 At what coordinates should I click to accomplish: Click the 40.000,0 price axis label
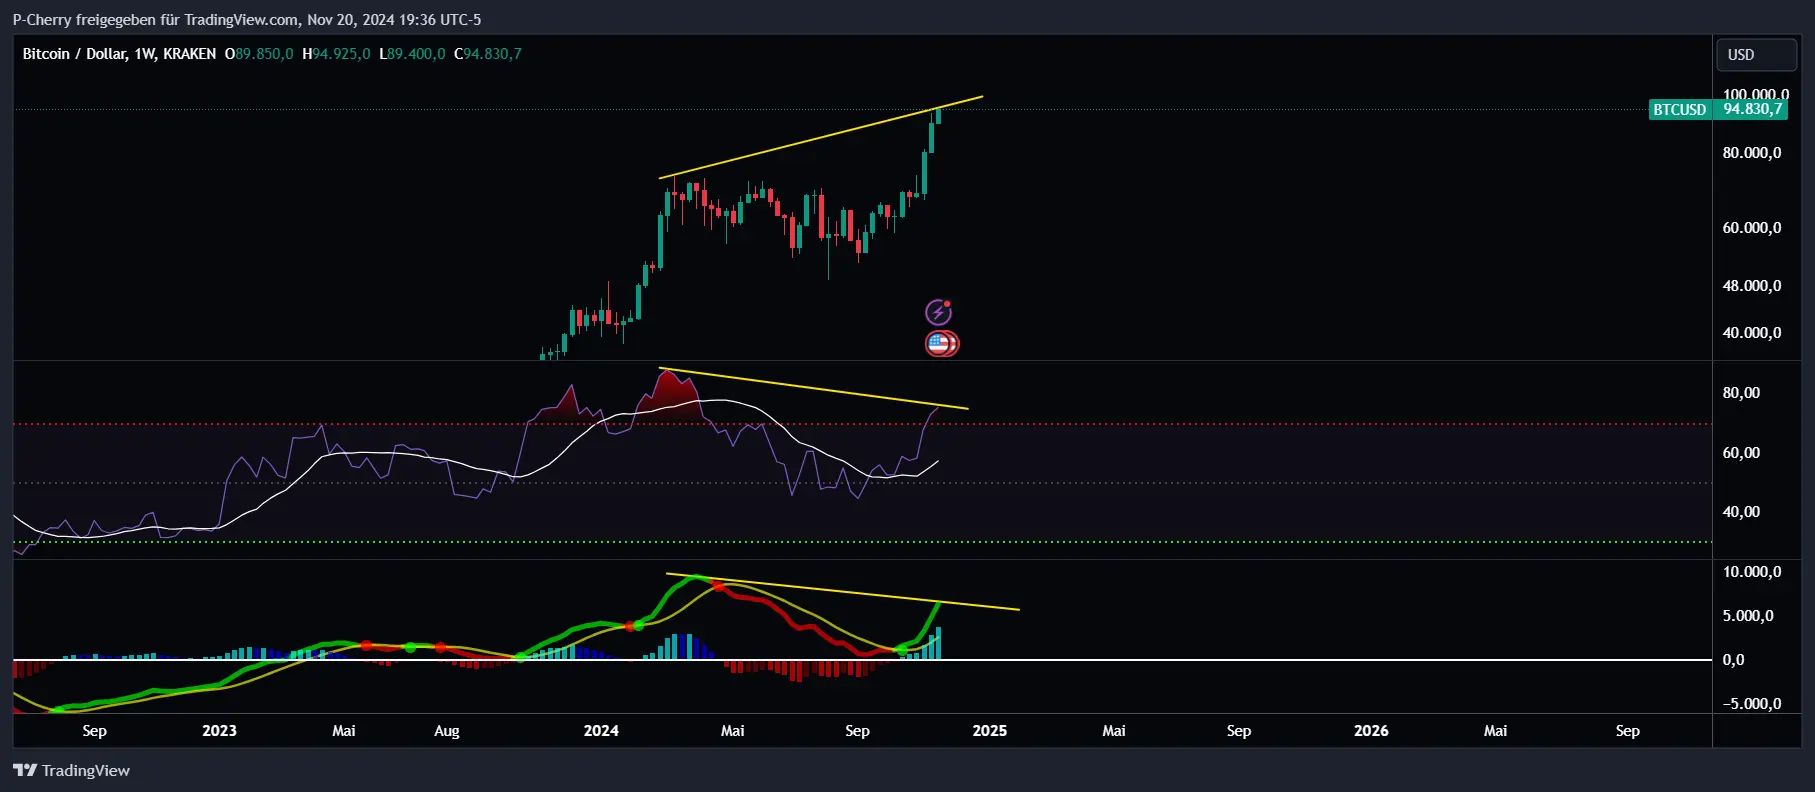(x=1752, y=333)
